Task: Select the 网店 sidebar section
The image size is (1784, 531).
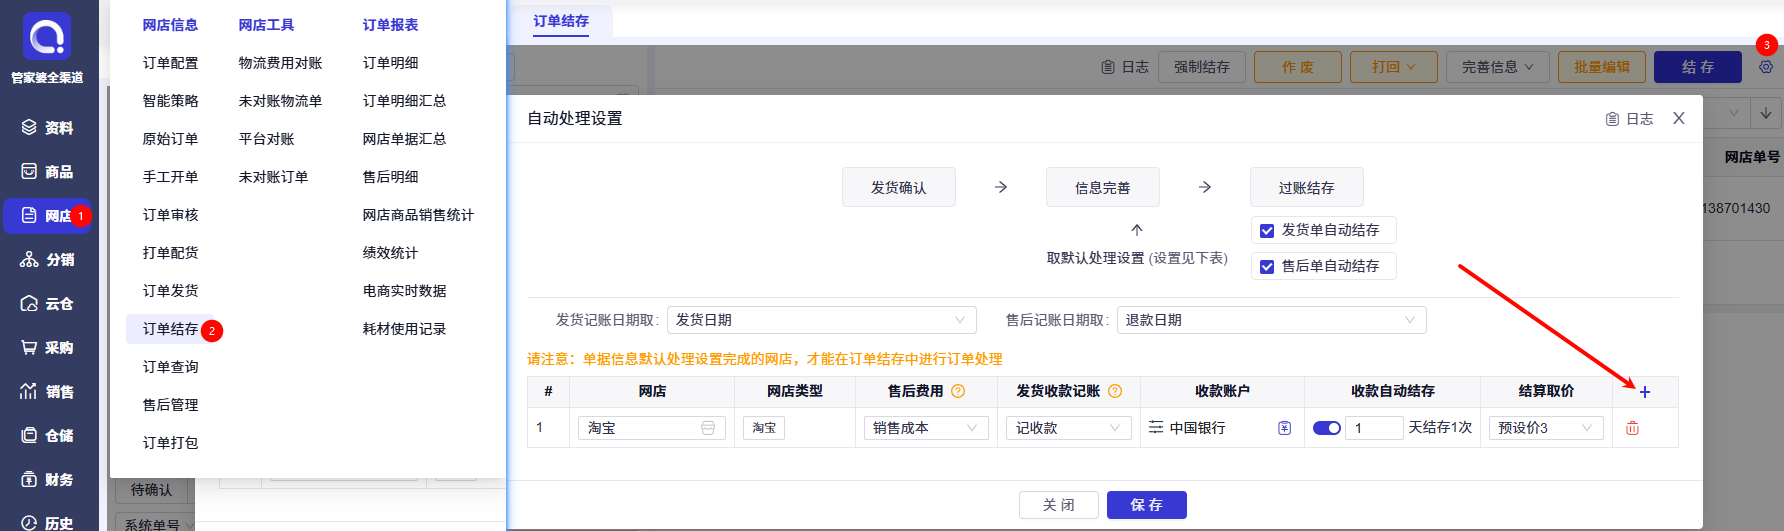Action: click(47, 216)
